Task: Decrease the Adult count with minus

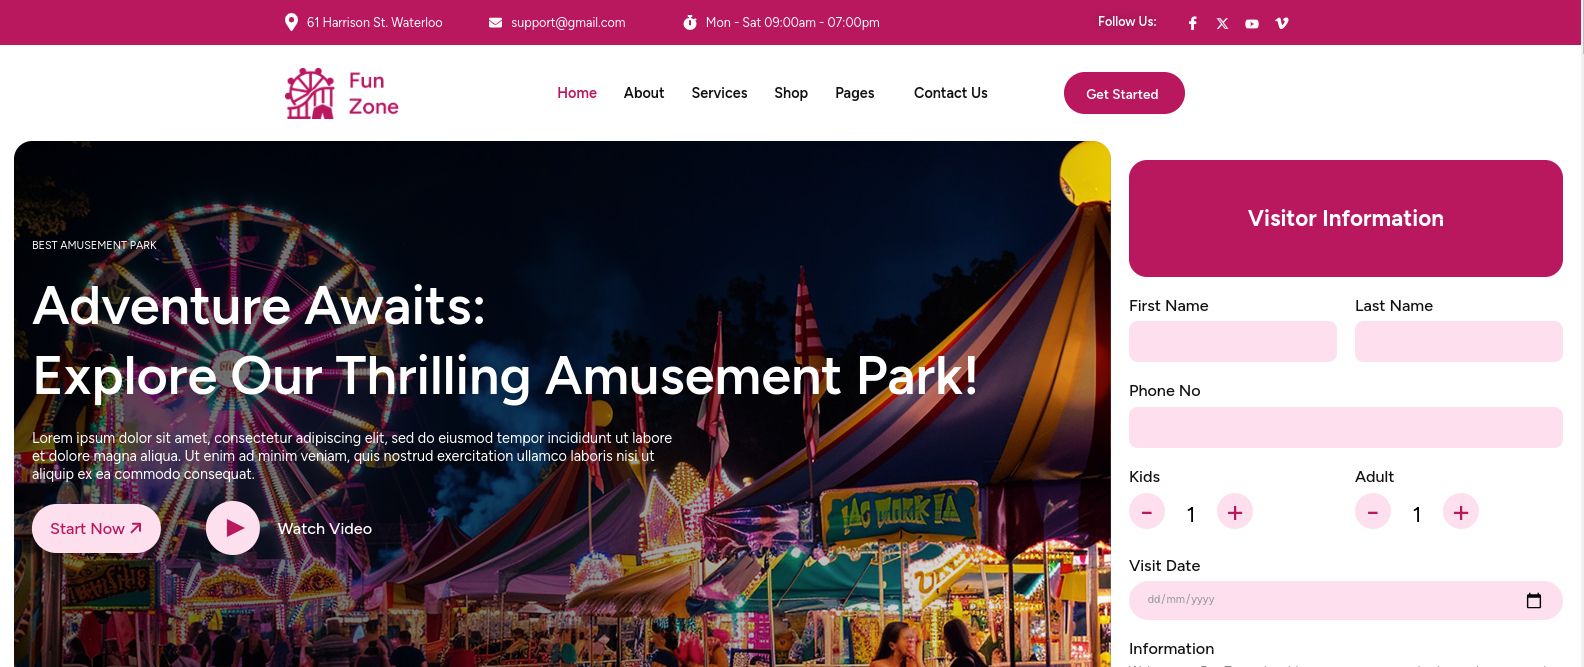Action: pyautogui.click(x=1373, y=512)
